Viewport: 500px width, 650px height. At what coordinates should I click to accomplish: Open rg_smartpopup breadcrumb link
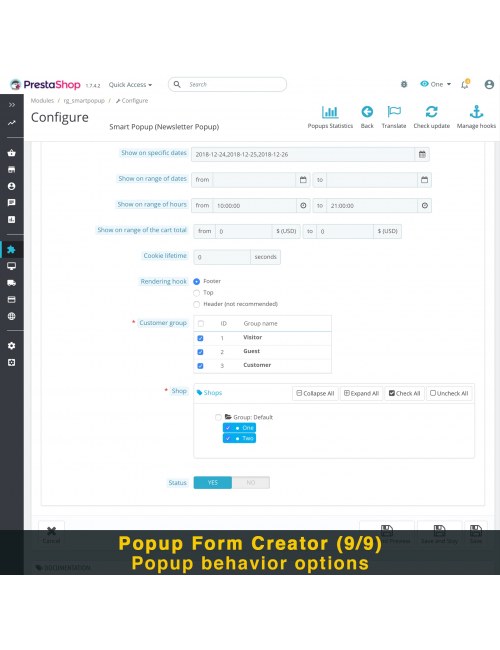[84, 101]
